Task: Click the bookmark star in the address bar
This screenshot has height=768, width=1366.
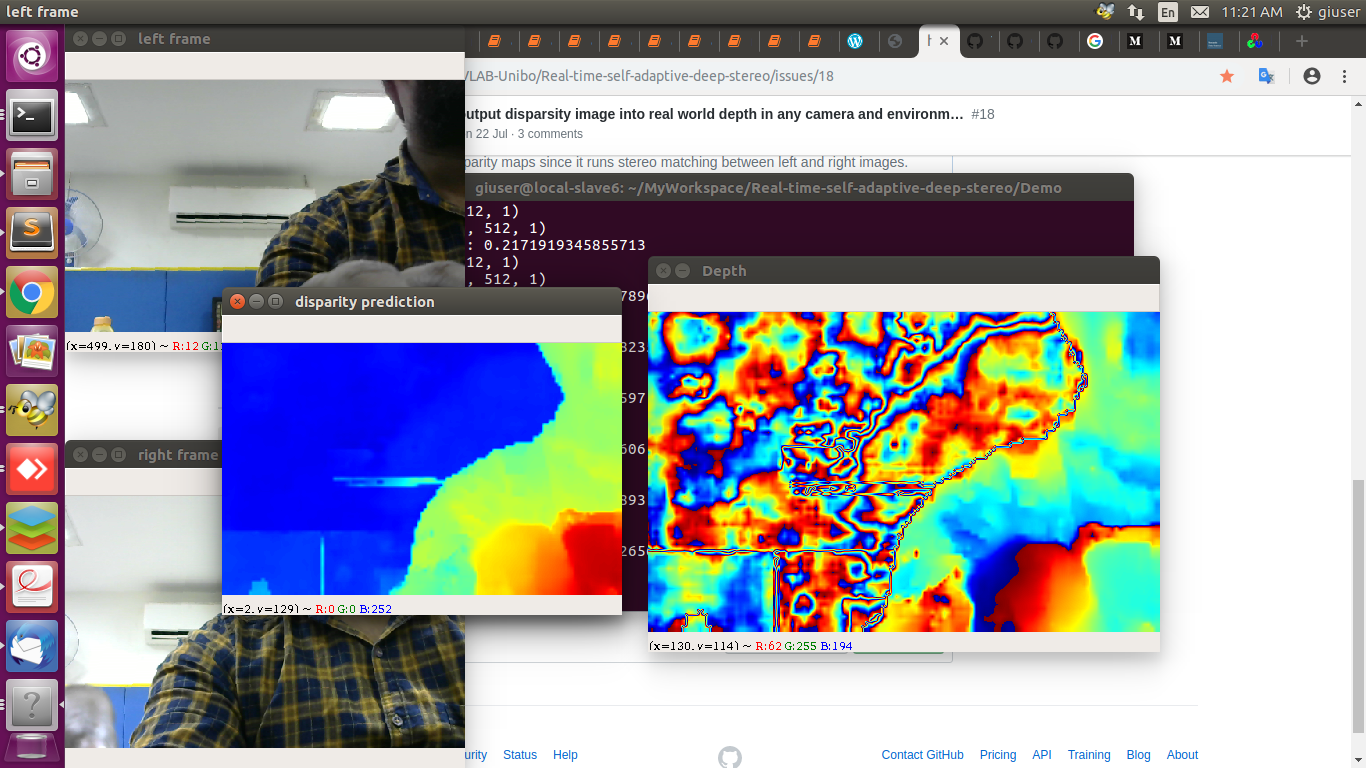Action: tap(1227, 75)
